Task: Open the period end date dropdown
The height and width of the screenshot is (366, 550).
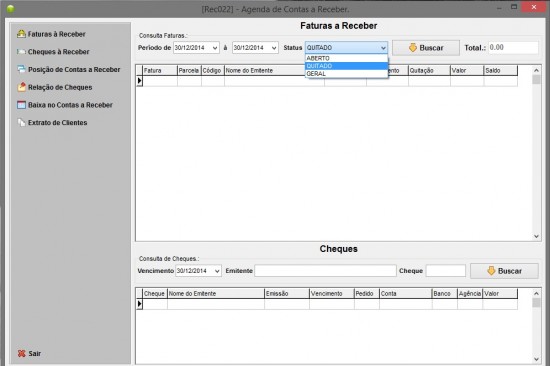Action: pos(274,48)
